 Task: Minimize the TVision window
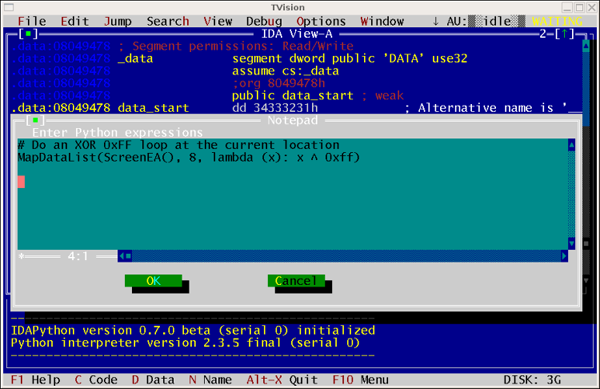pos(567,7)
